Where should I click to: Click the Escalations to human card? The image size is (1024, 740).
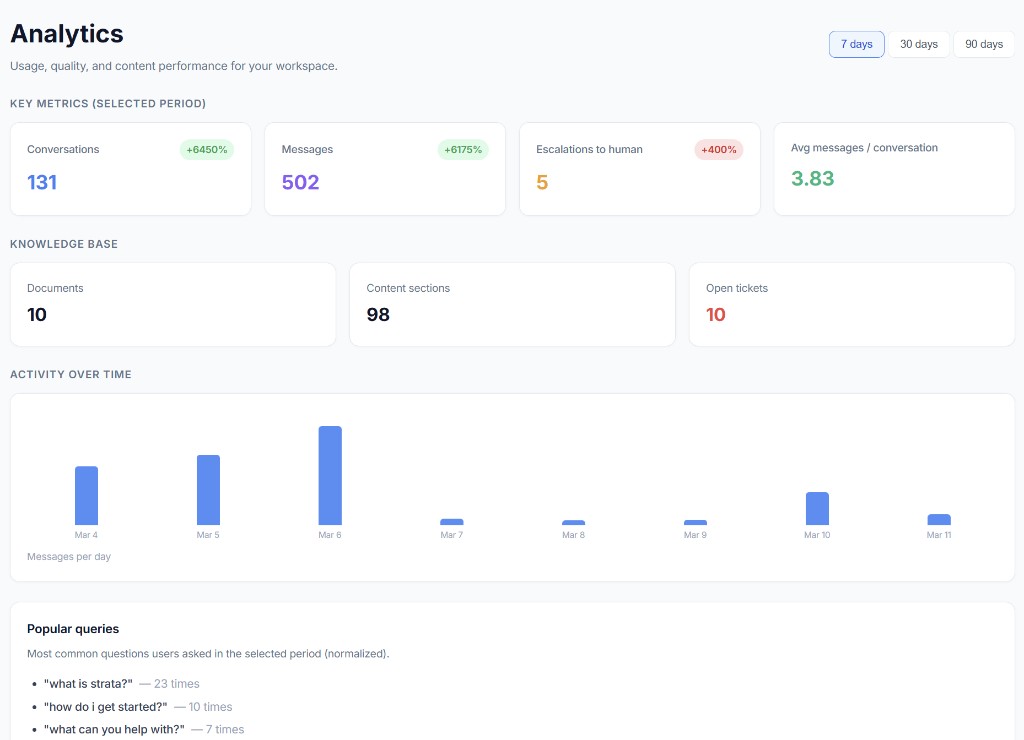pyautogui.click(x=639, y=168)
